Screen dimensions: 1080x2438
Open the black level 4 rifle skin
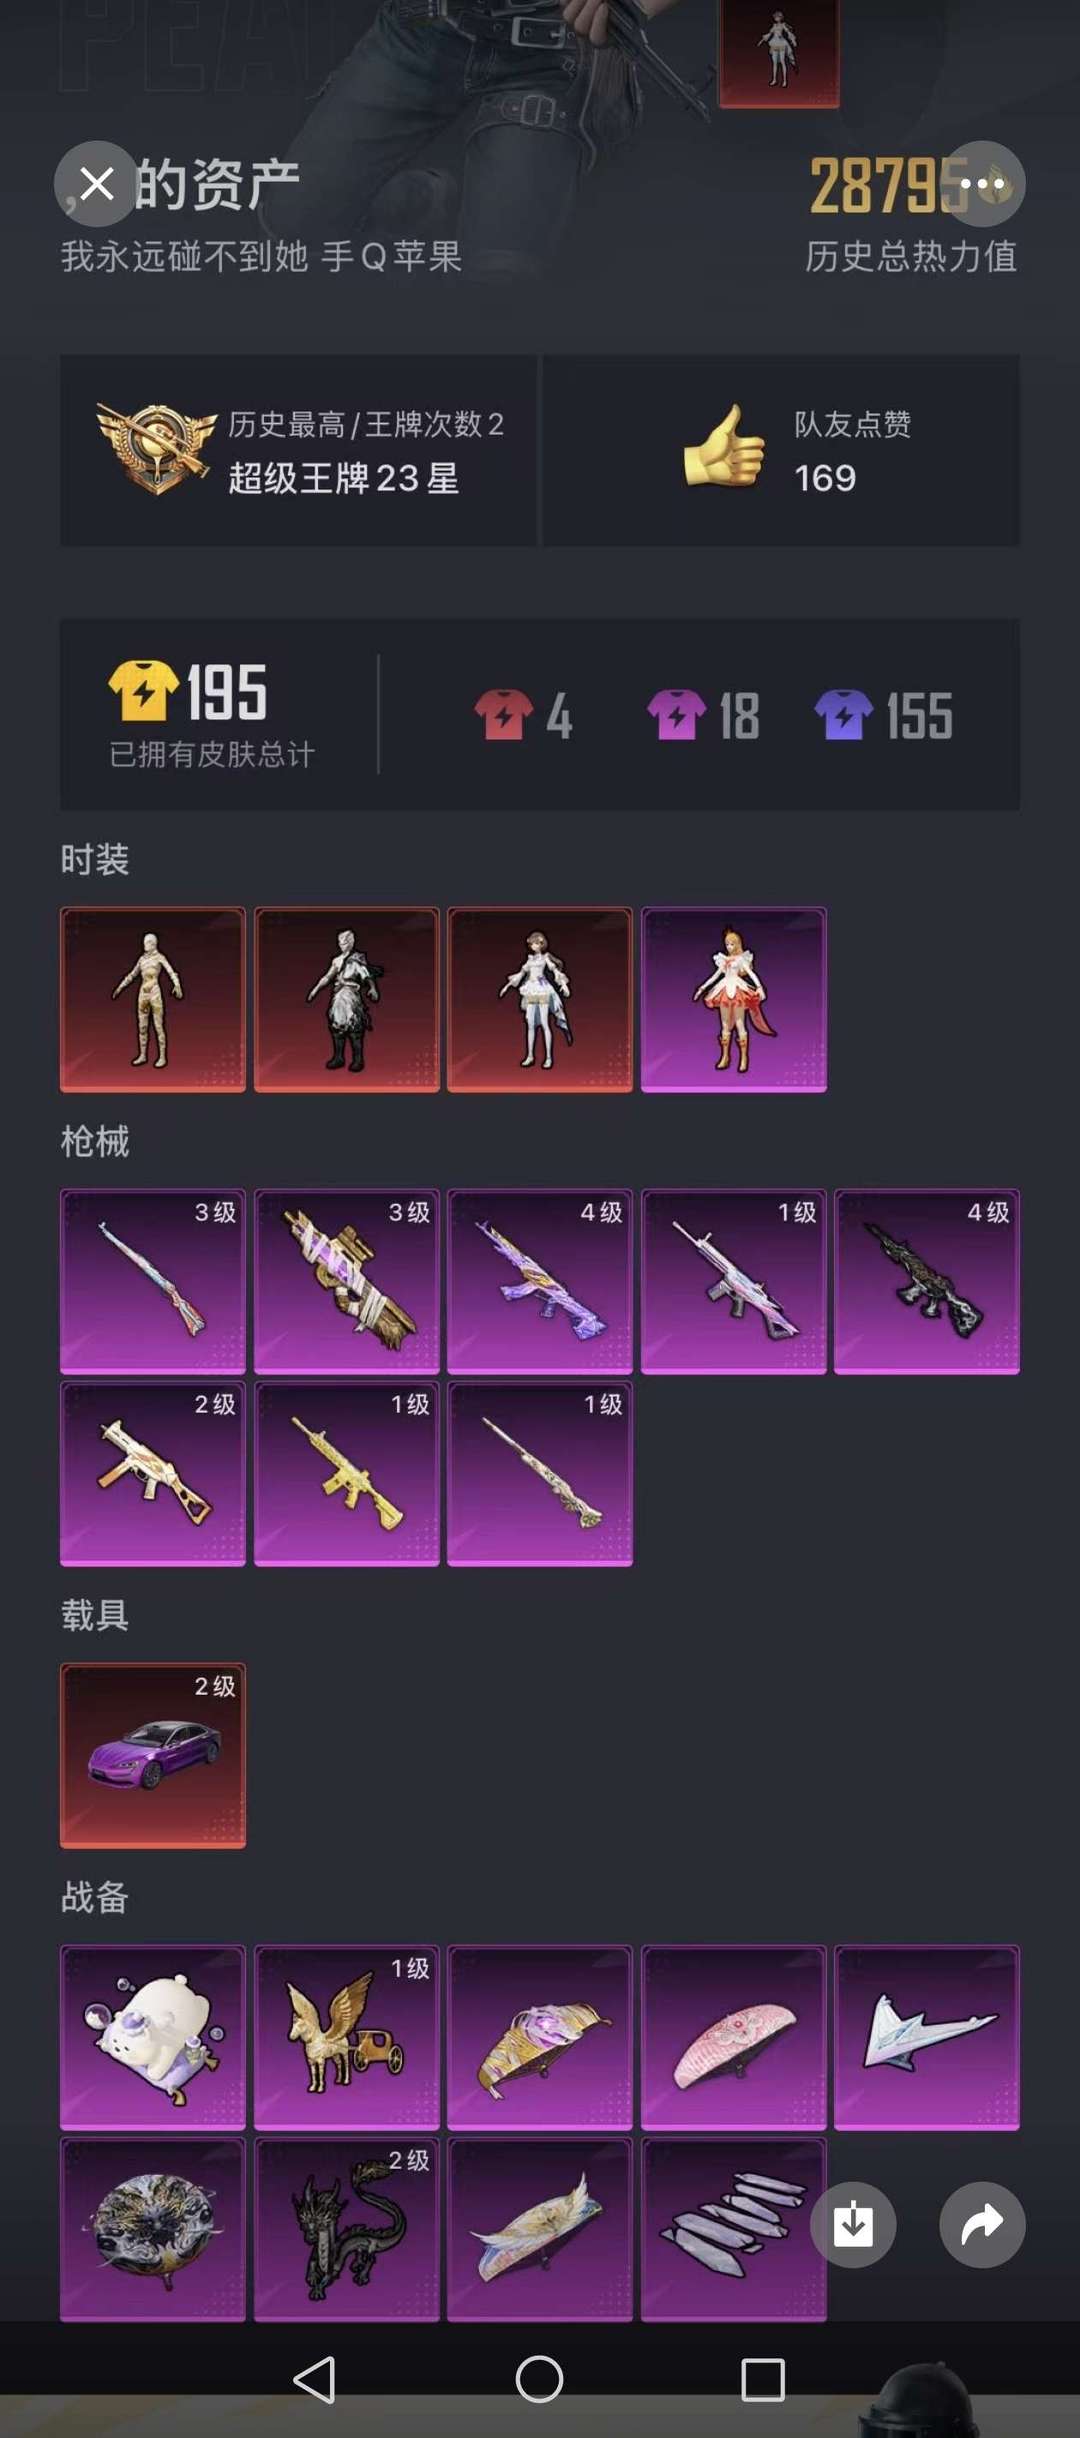click(927, 1281)
